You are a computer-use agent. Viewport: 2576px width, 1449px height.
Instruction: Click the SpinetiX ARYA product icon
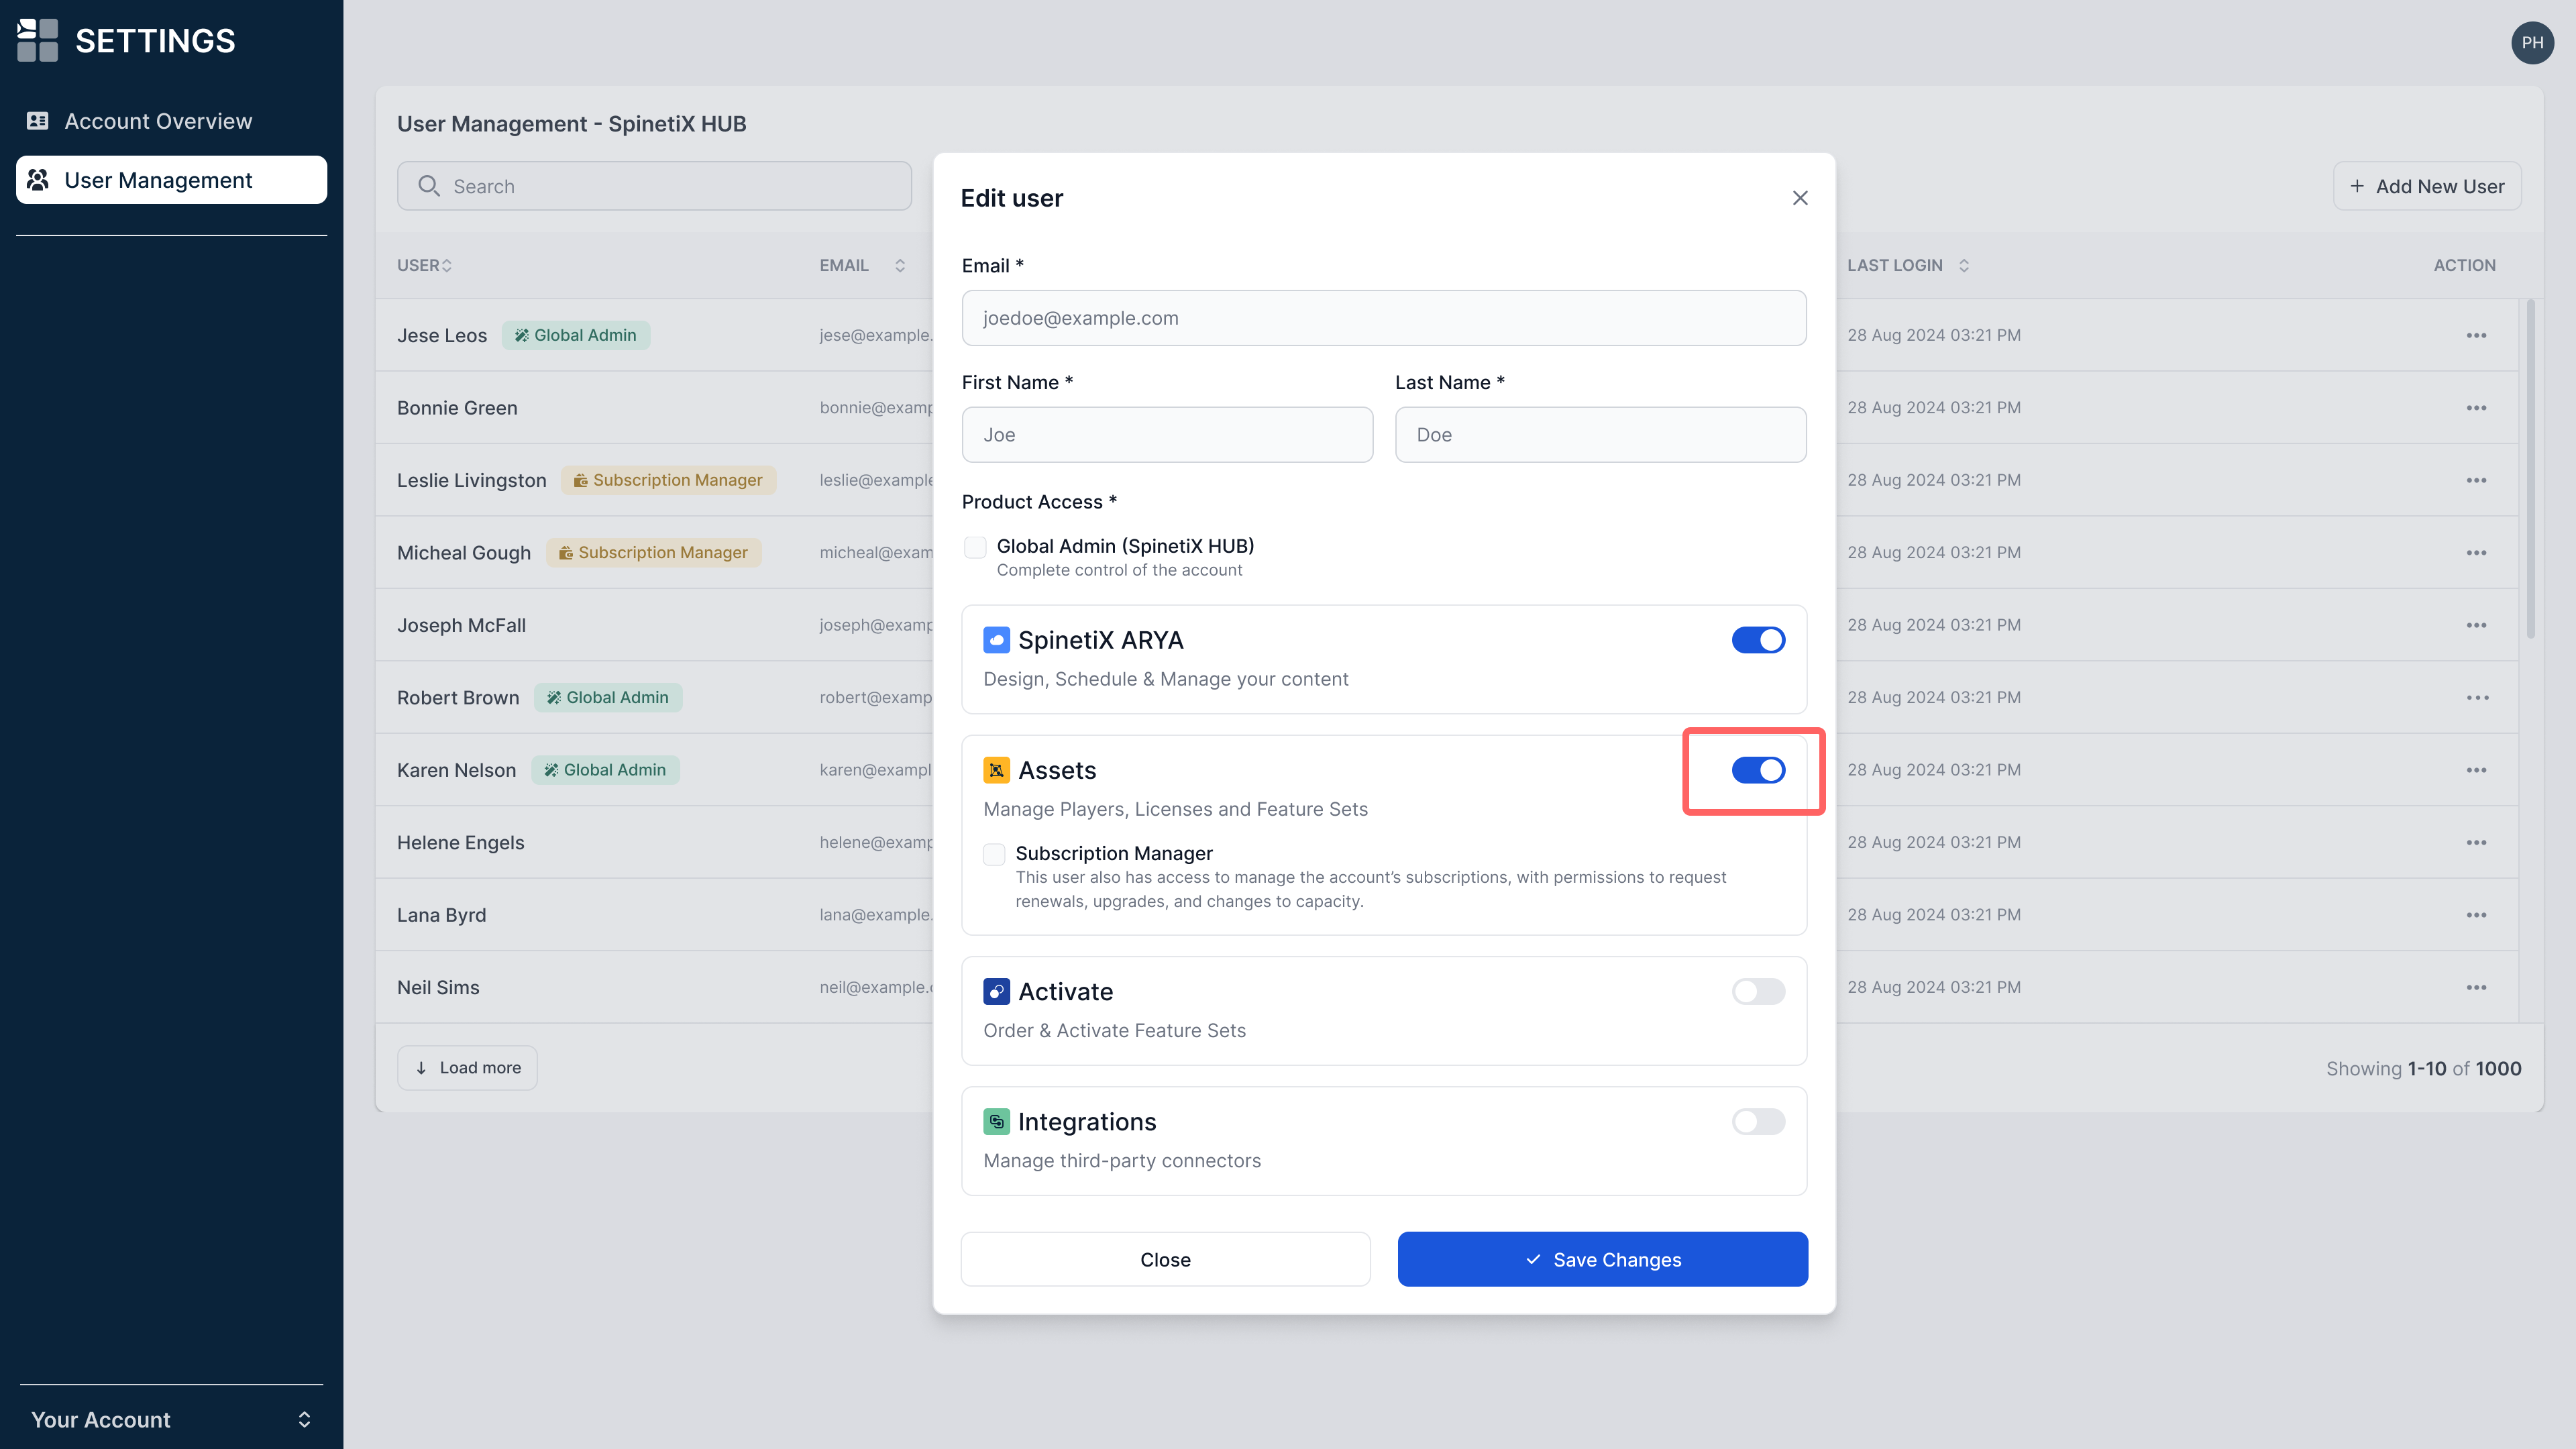(996, 640)
